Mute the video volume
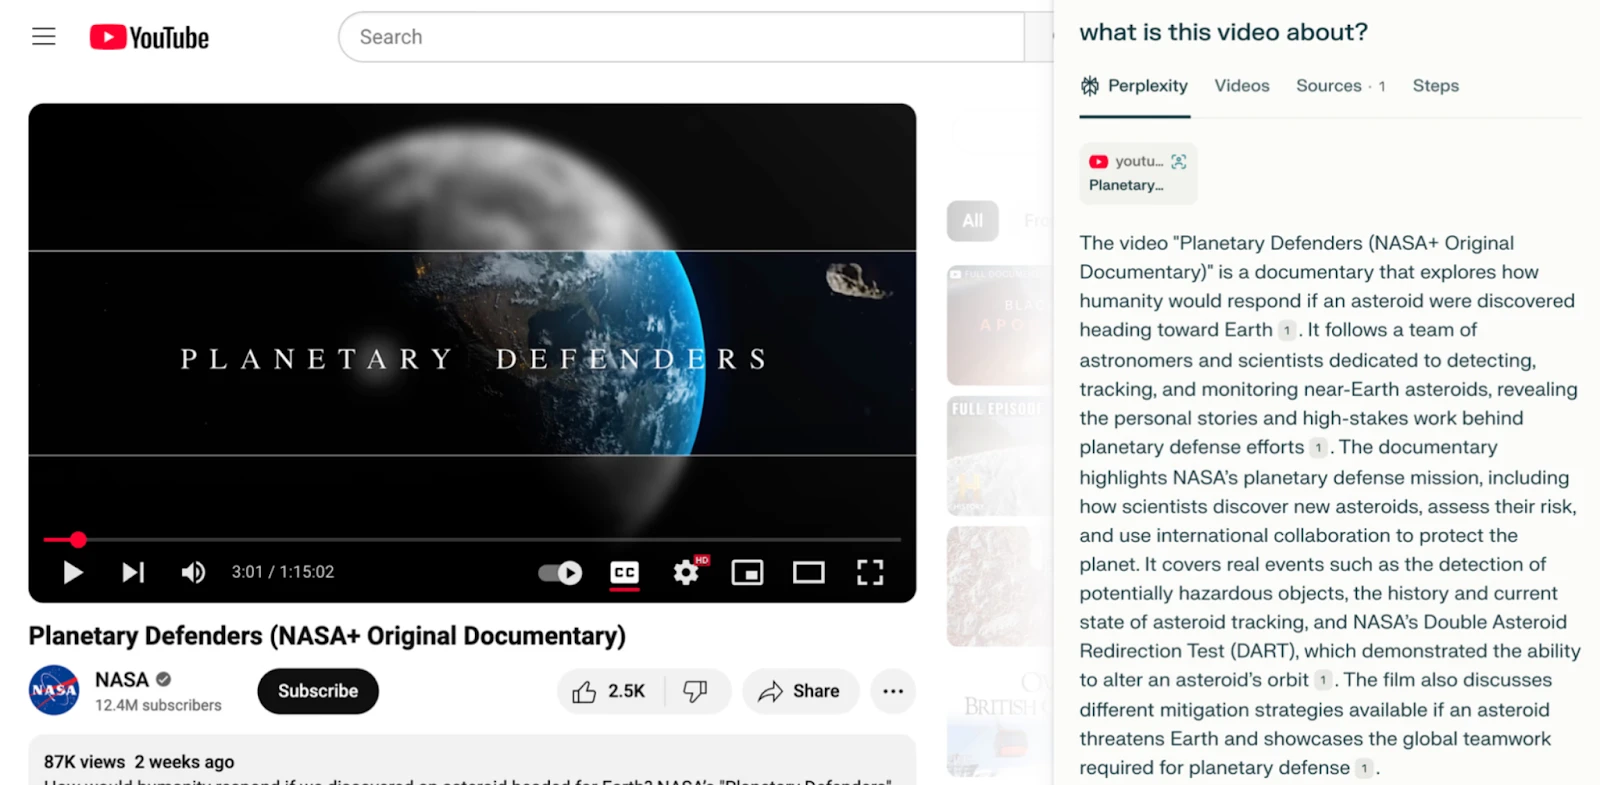The height and width of the screenshot is (785, 1600). [x=193, y=572]
